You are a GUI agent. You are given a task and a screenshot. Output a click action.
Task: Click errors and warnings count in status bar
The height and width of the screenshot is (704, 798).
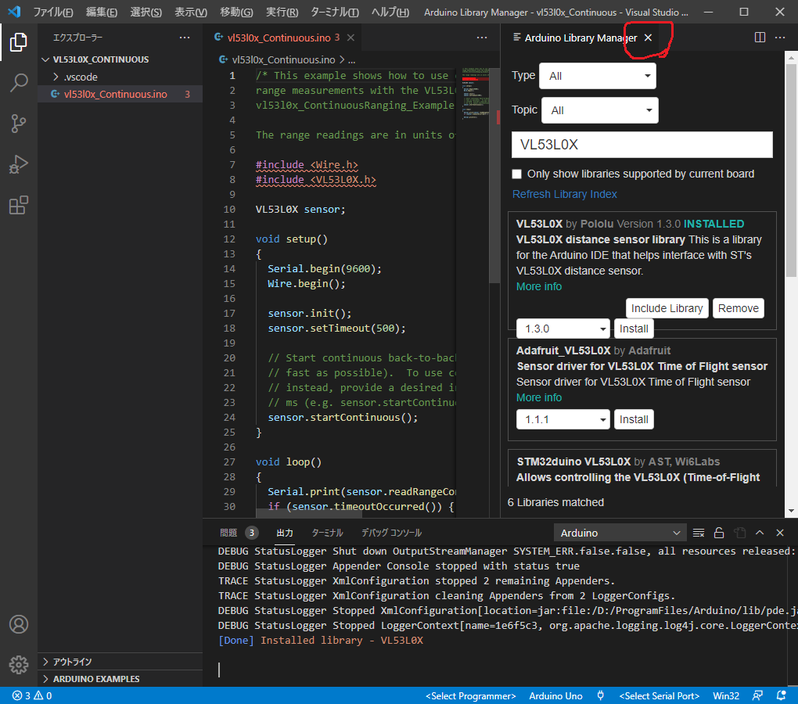point(32,695)
